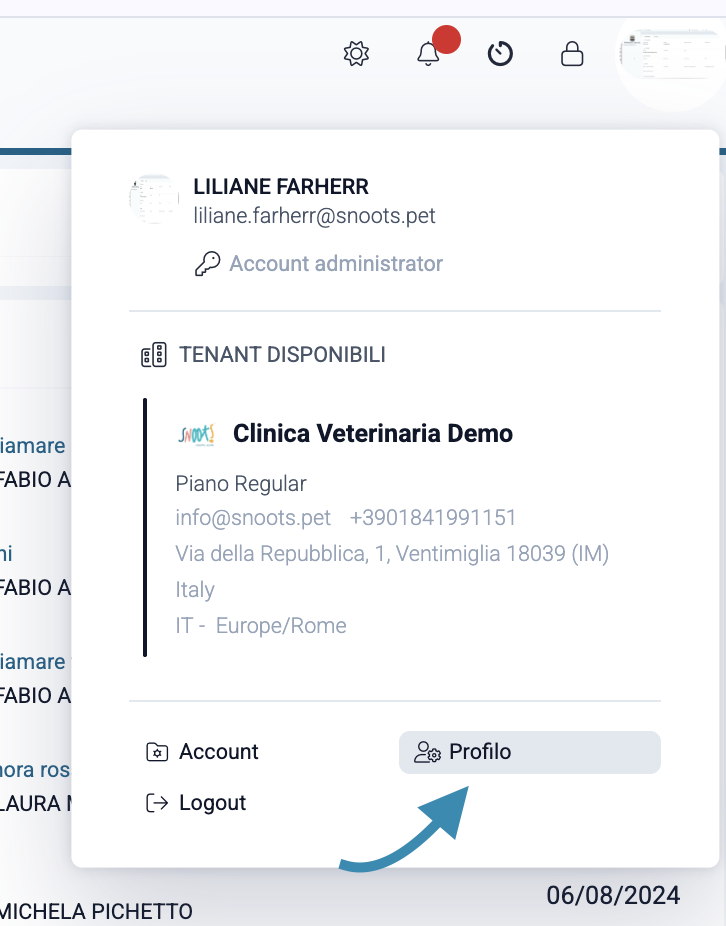
Task: Click the padlock lock icon
Action: [x=572, y=54]
